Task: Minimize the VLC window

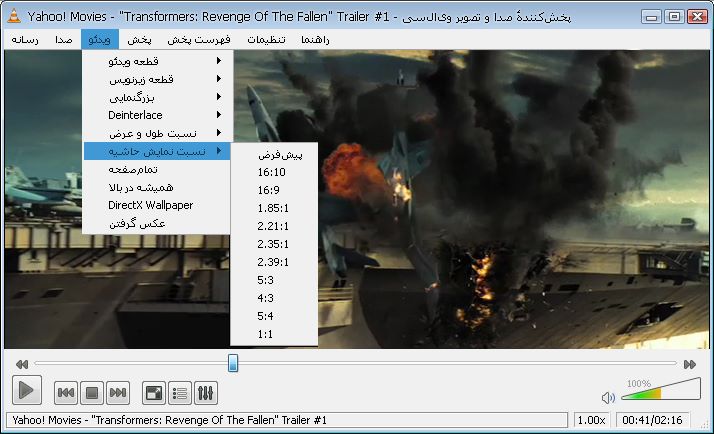Action: (652, 17)
